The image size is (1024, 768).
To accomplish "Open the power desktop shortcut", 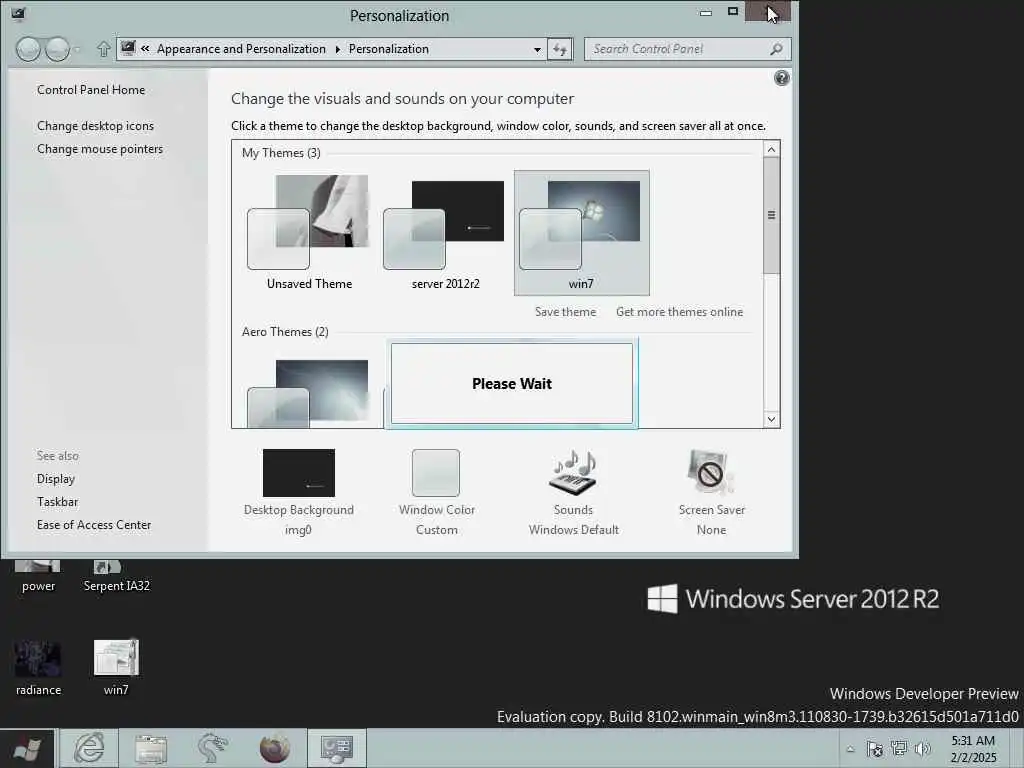I will pos(38,576).
